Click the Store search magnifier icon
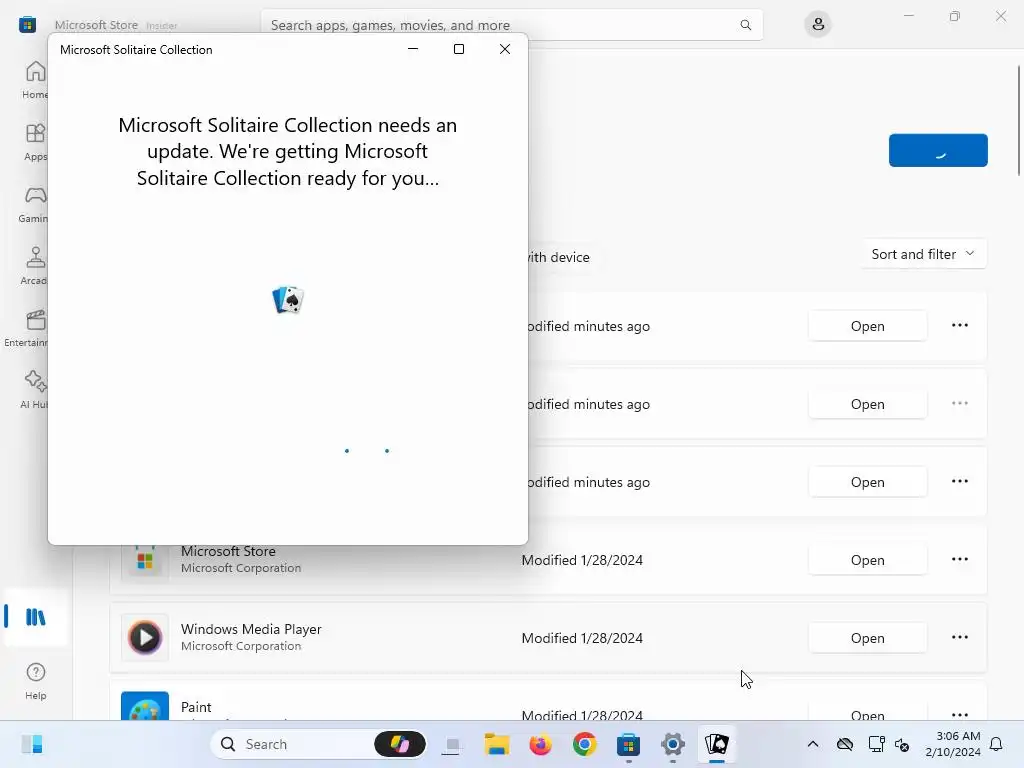Viewport: 1024px width, 768px height. click(745, 25)
